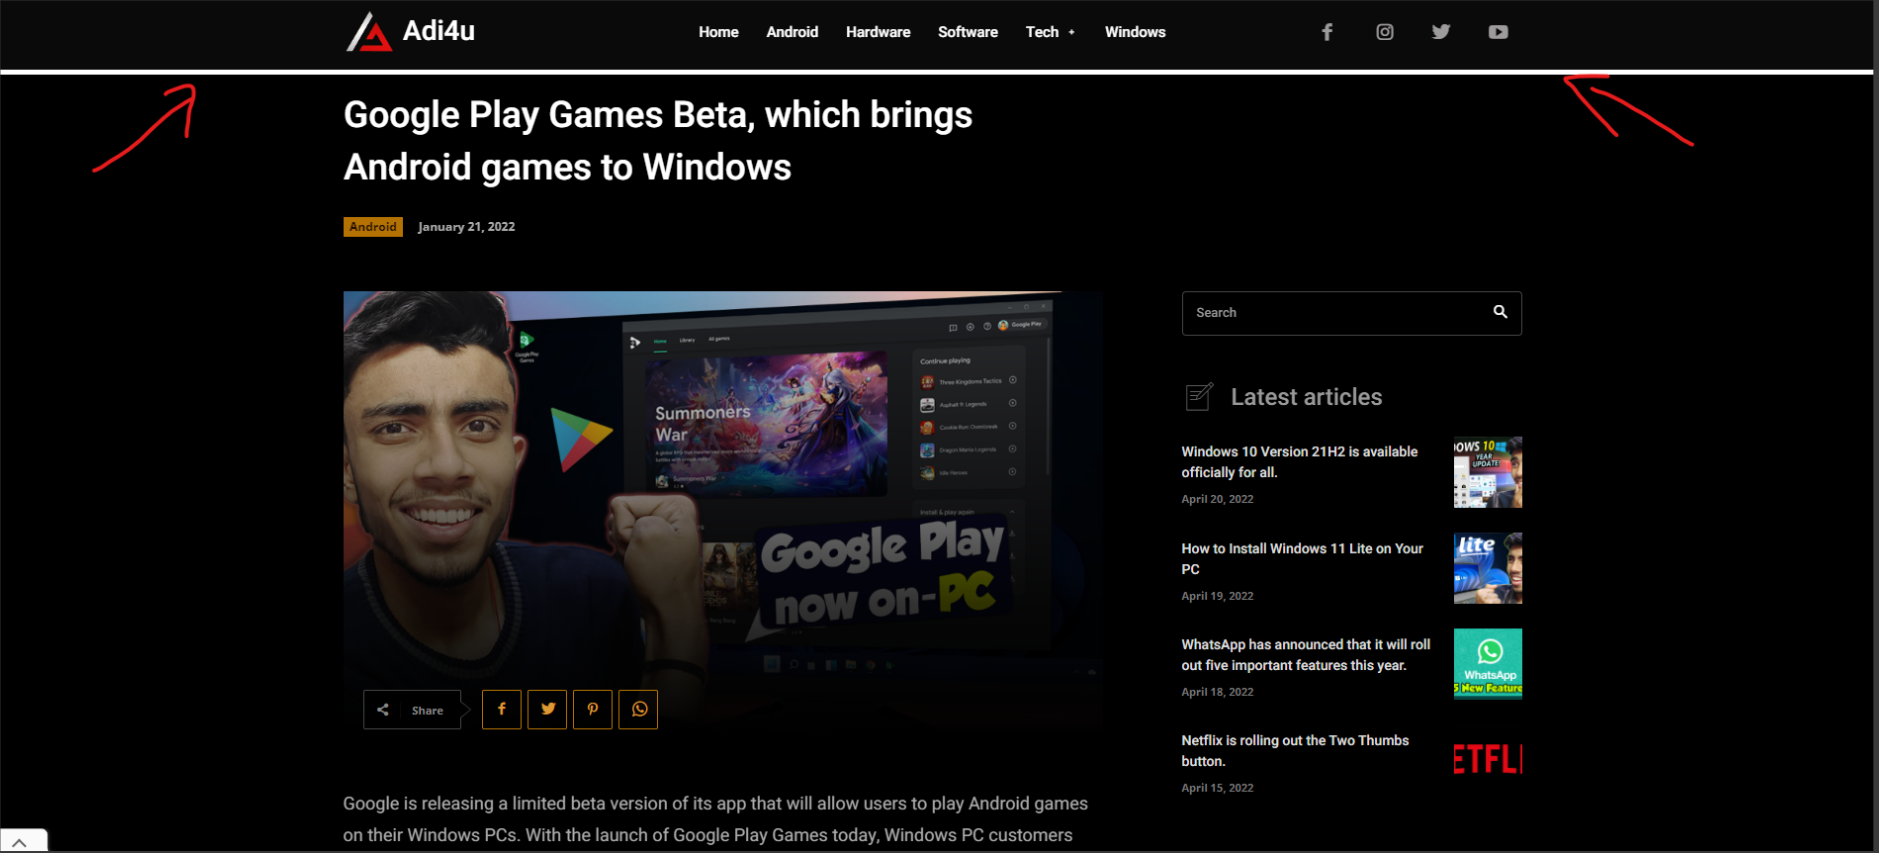Open Netflix Two Thumbs button article

click(x=1295, y=751)
